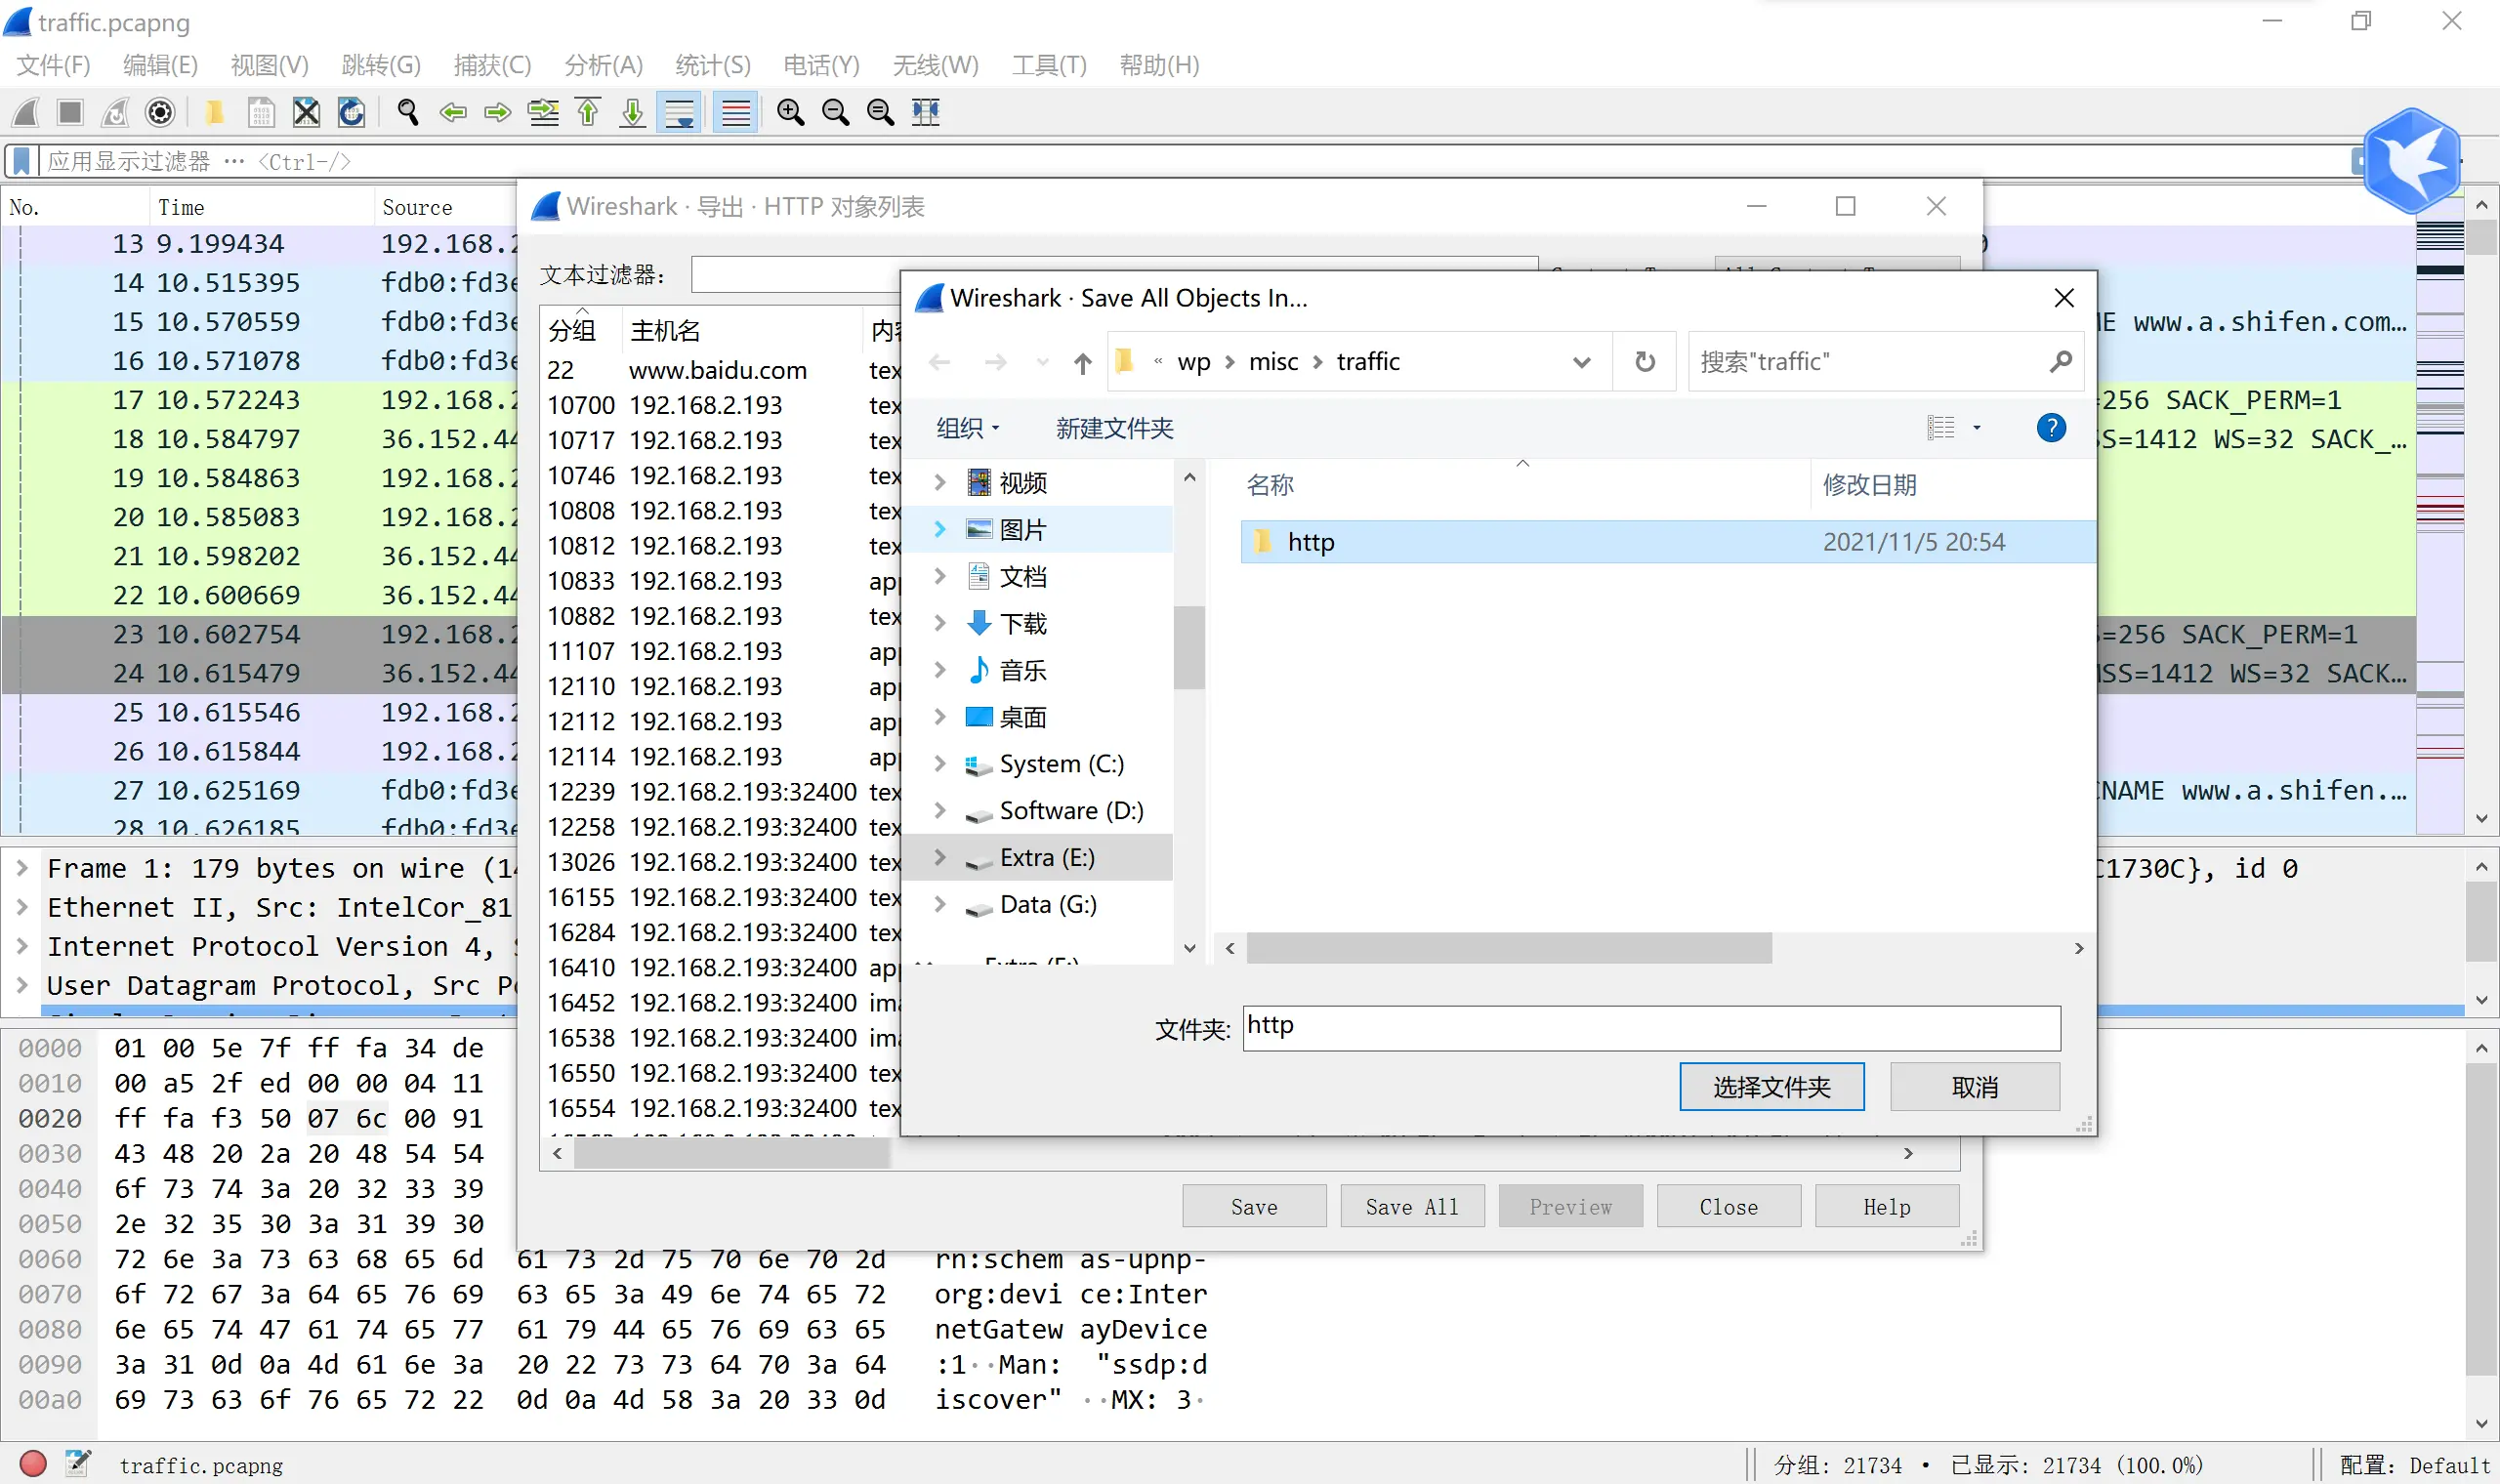This screenshot has width=2500, height=1484.
Task: Toggle packet list colorization
Action: tap(735, 112)
